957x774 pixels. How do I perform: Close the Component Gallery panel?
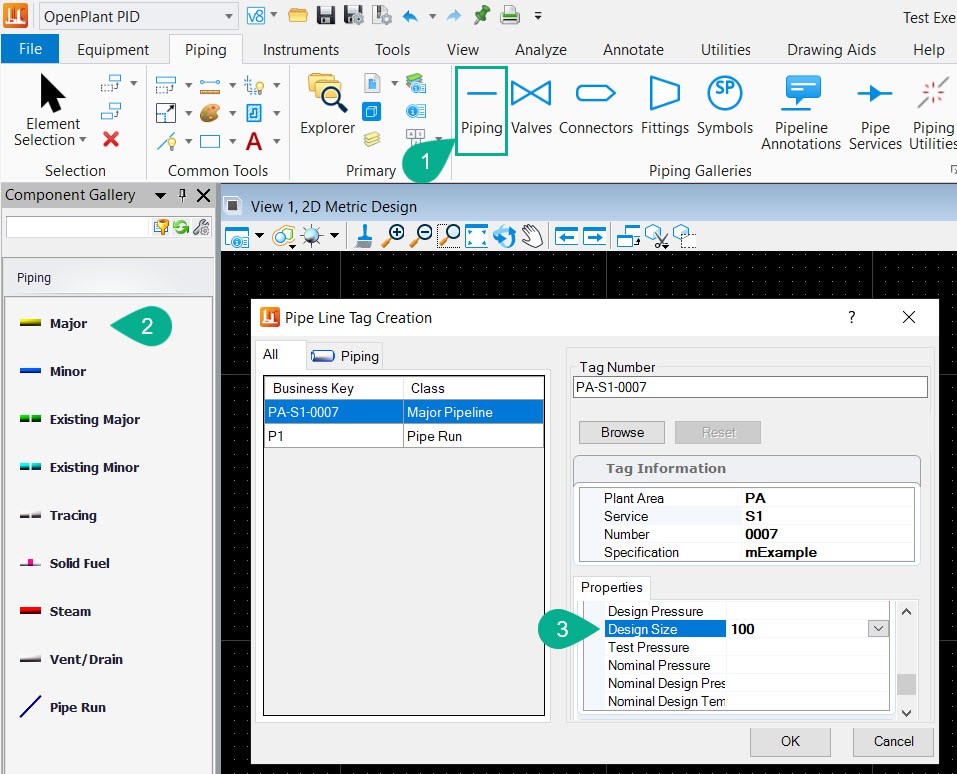click(203, 195)
